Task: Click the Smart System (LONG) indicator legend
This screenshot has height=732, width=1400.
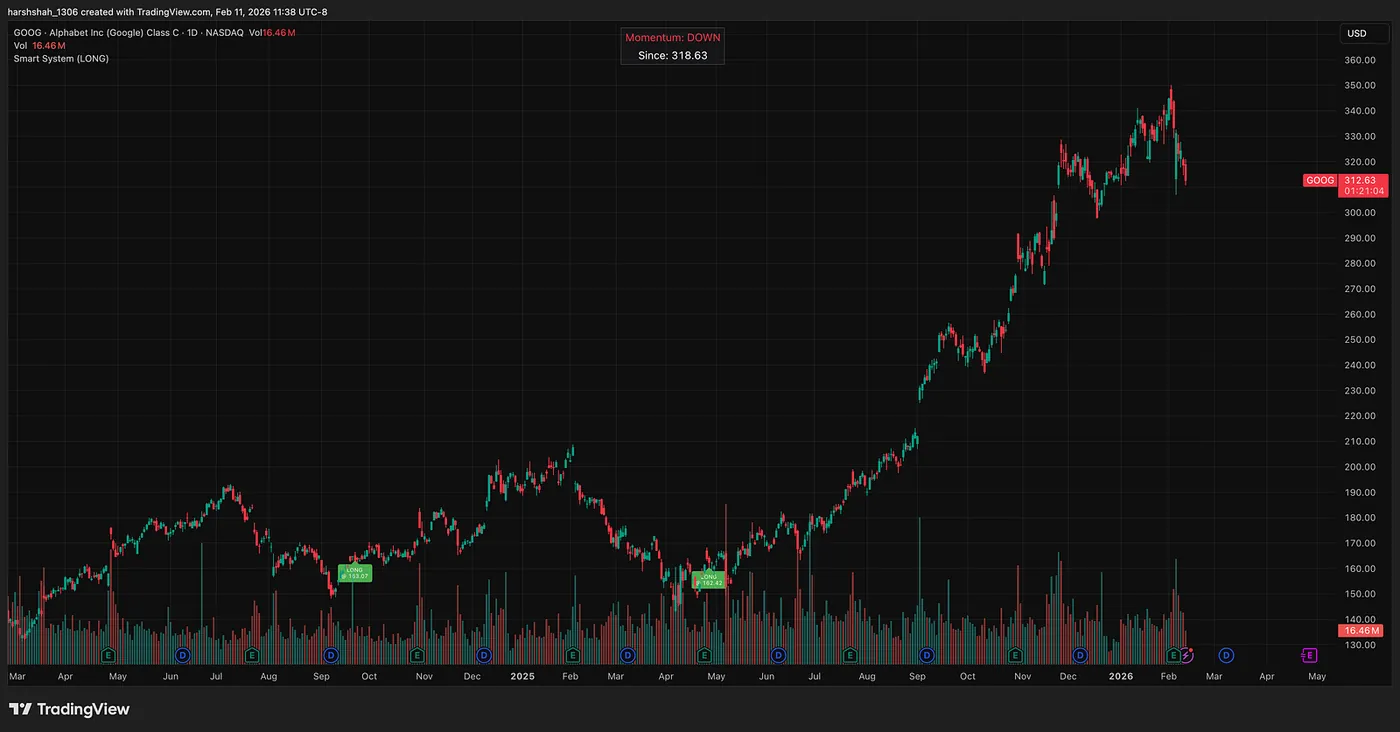Action: pyautogui.click(x=61, y=59)
